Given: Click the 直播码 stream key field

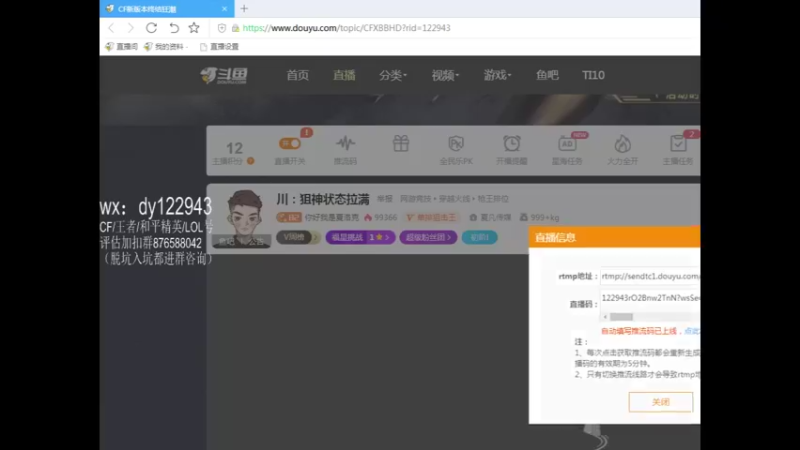Looking at the screenshot, I should point(650,298).
